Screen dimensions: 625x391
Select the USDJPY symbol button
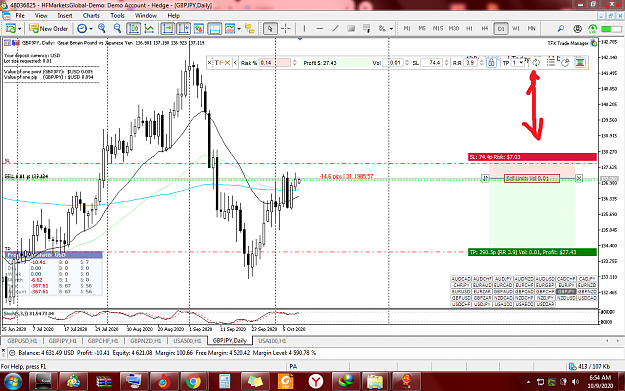point(482,305)
